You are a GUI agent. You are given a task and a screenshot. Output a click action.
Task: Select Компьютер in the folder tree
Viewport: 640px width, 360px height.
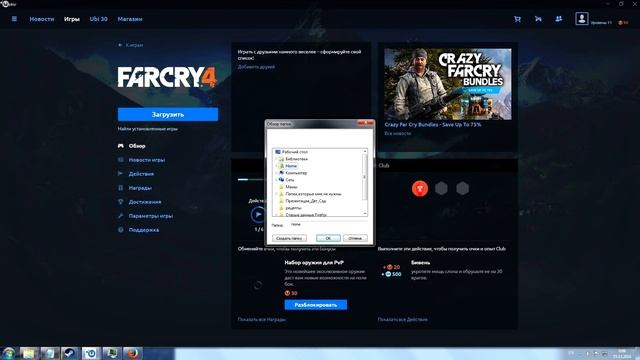[x=296, y=173]
